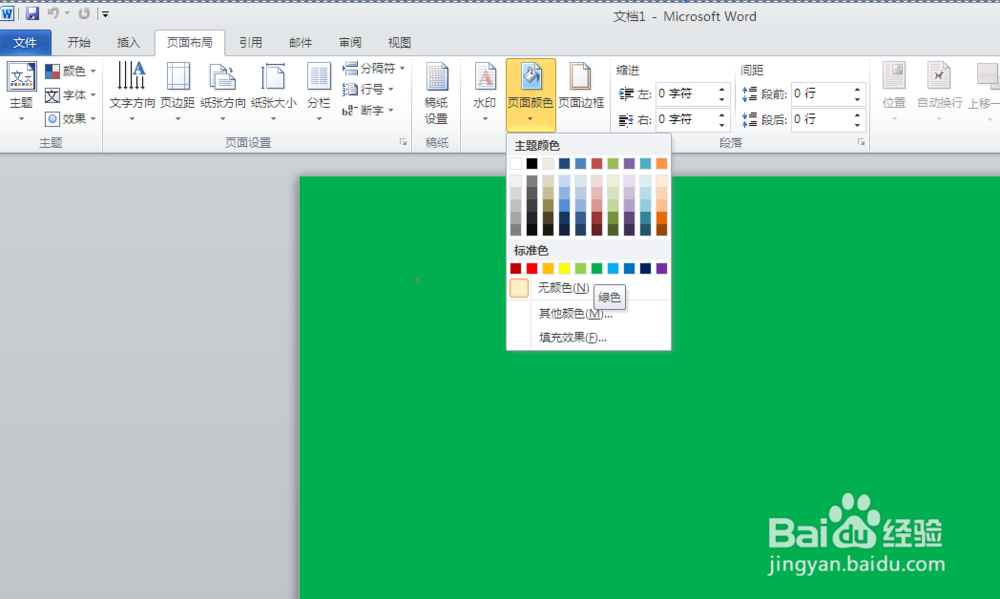Click the Redo icon in quick access toolbar

[84, 13]
